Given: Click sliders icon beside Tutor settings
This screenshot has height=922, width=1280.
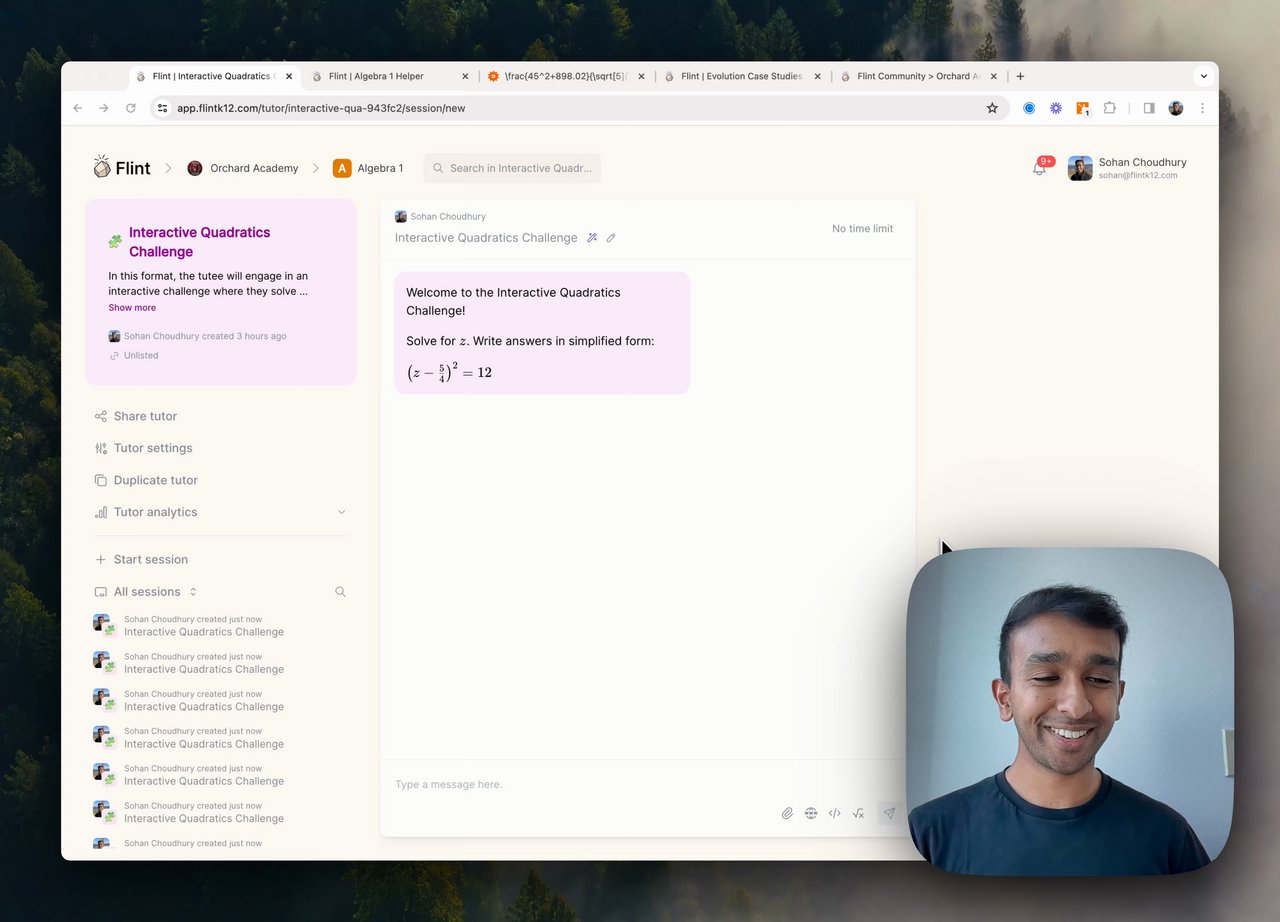Looking at the screenshot, I should [x=100, y=448].
